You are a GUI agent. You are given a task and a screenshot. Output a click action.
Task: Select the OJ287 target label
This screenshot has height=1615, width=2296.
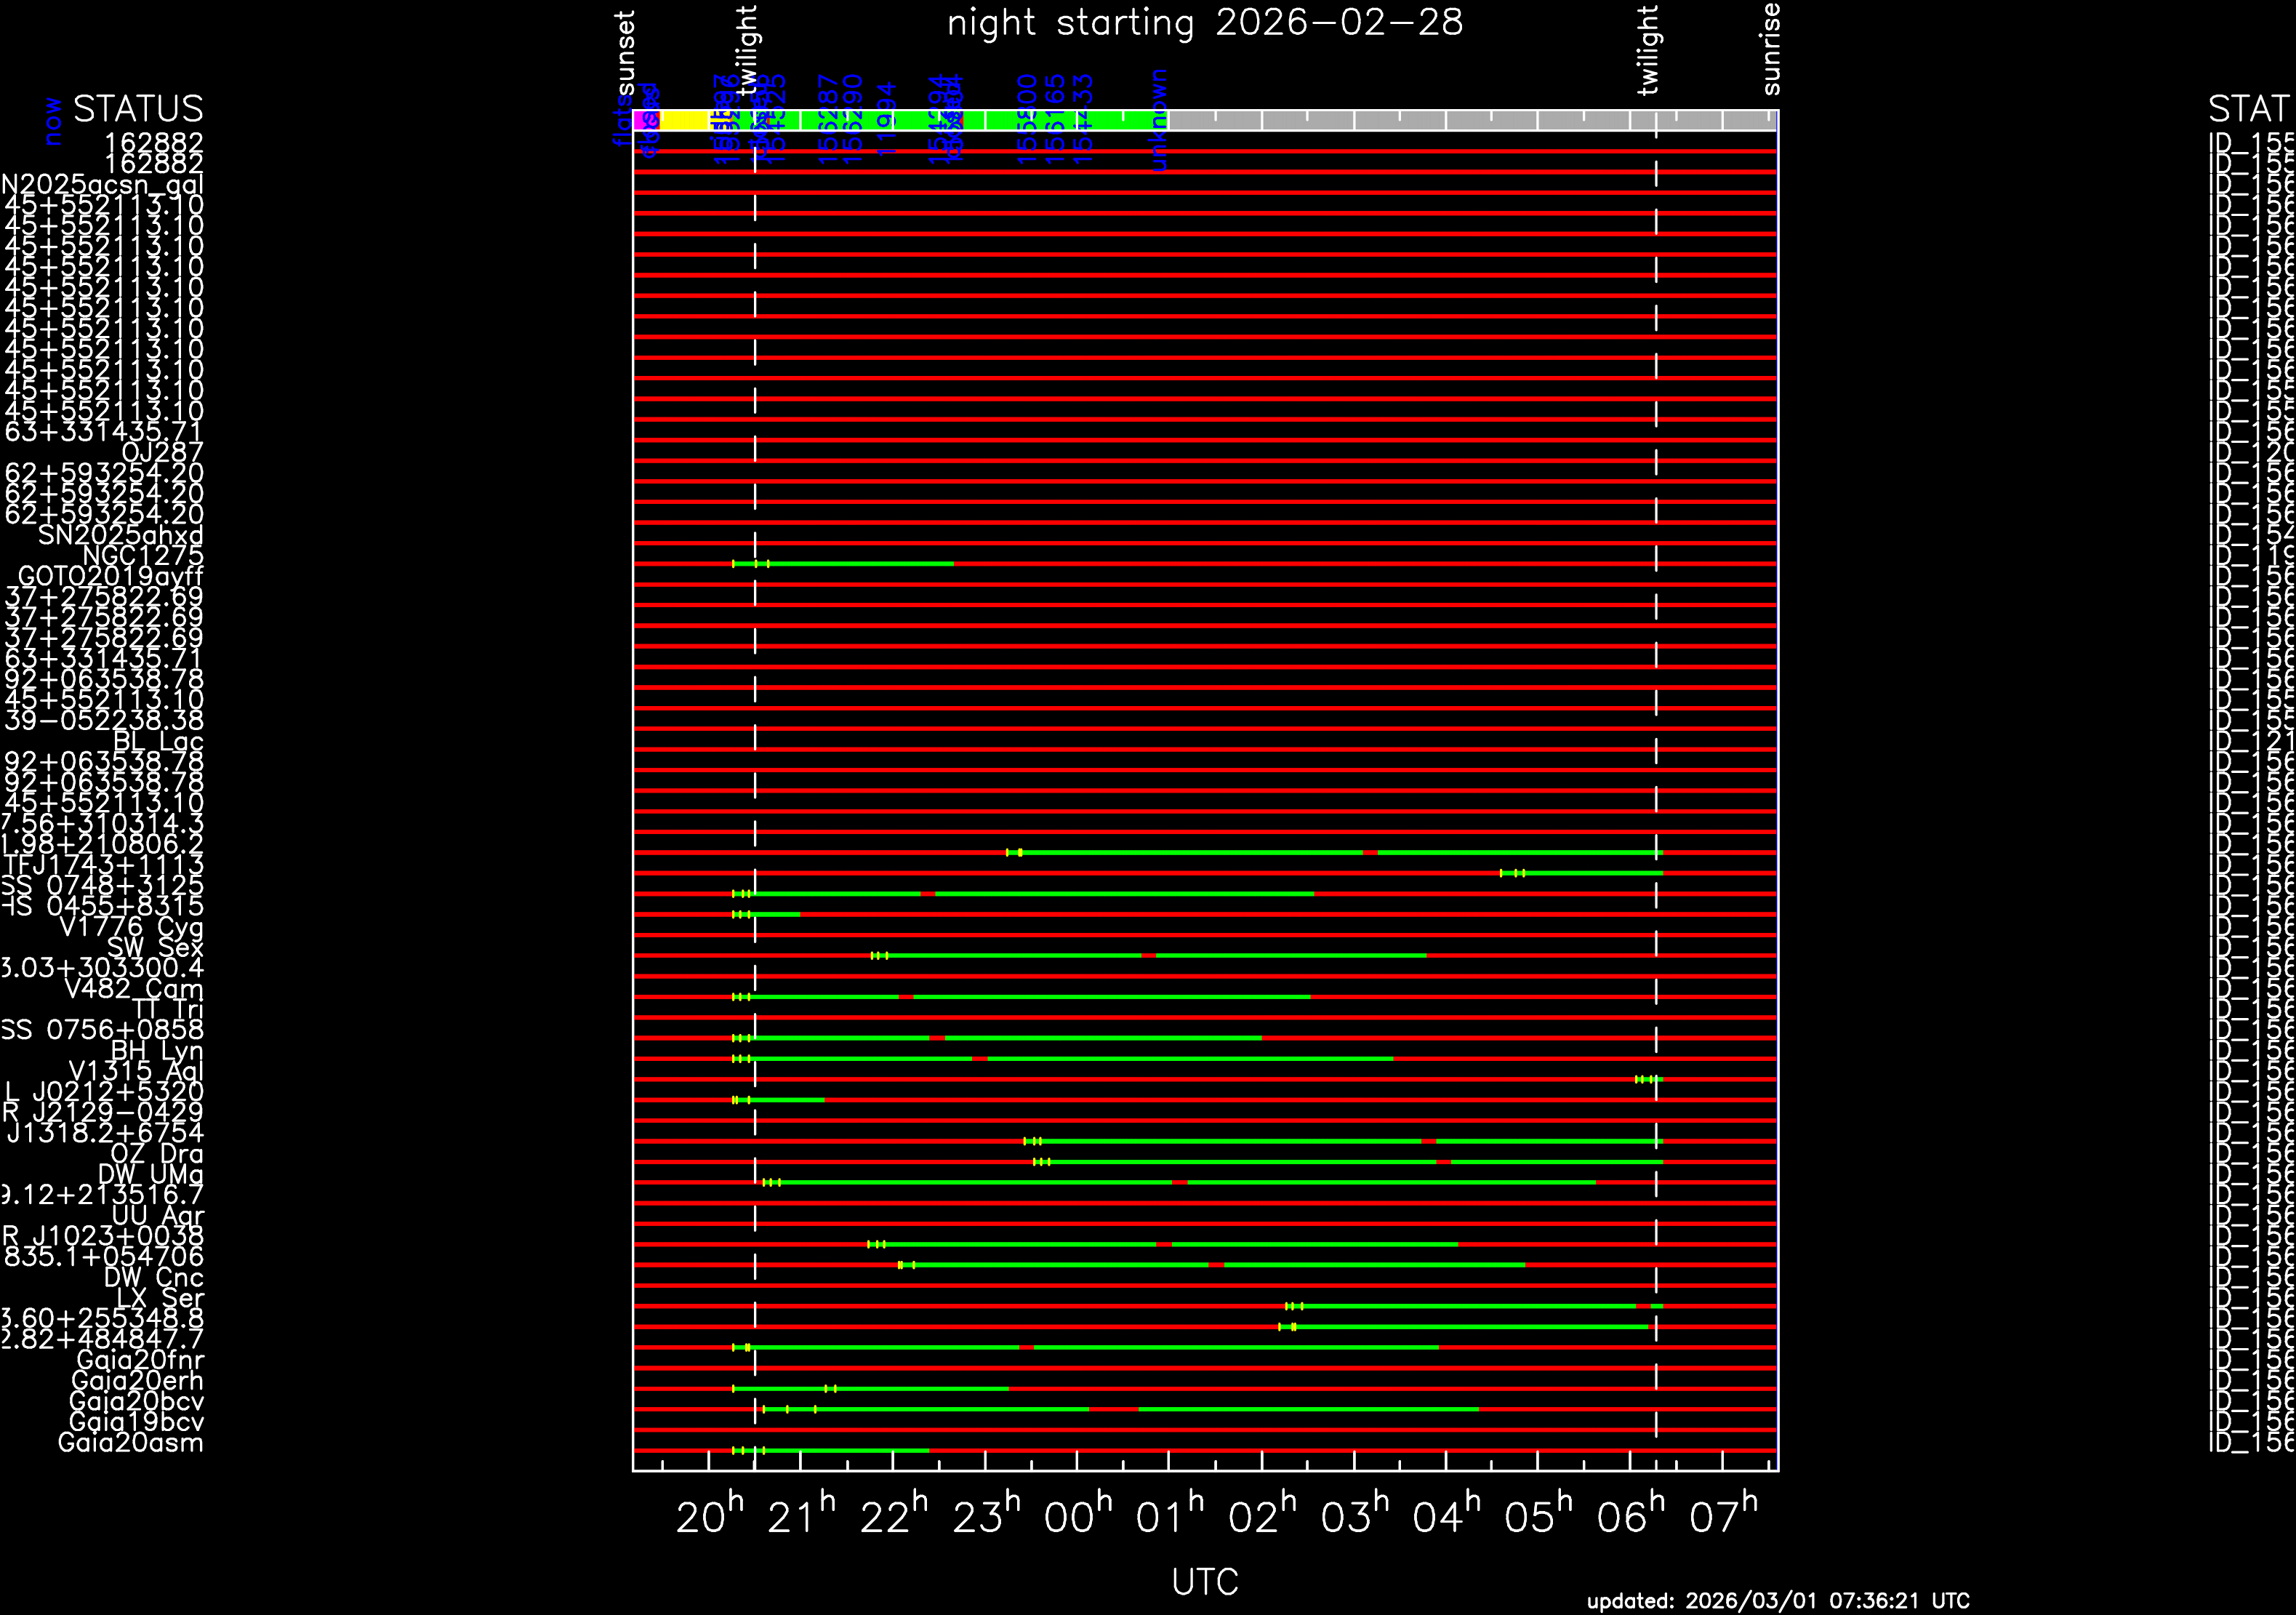pyautogui.click(x=162, y=453)
